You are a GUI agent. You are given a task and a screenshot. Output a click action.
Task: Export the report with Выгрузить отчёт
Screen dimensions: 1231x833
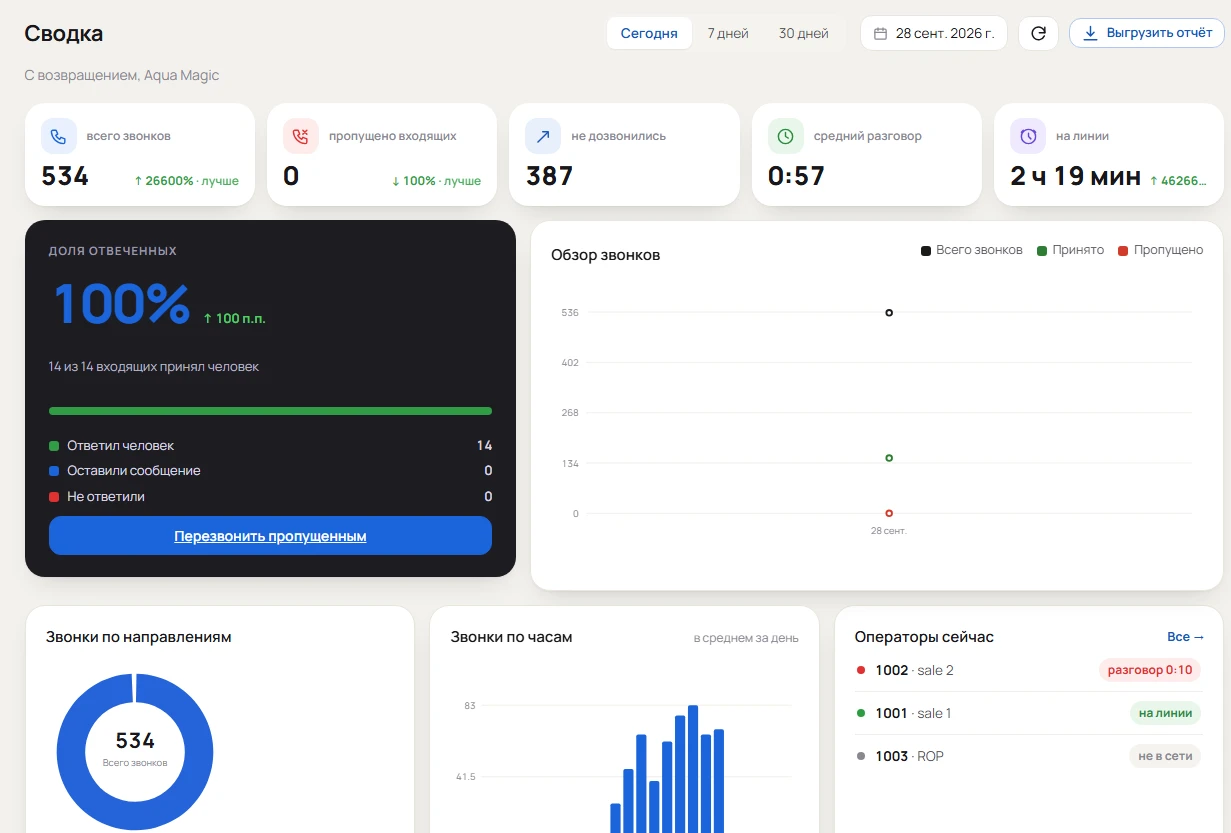[x=1147, y=33]
